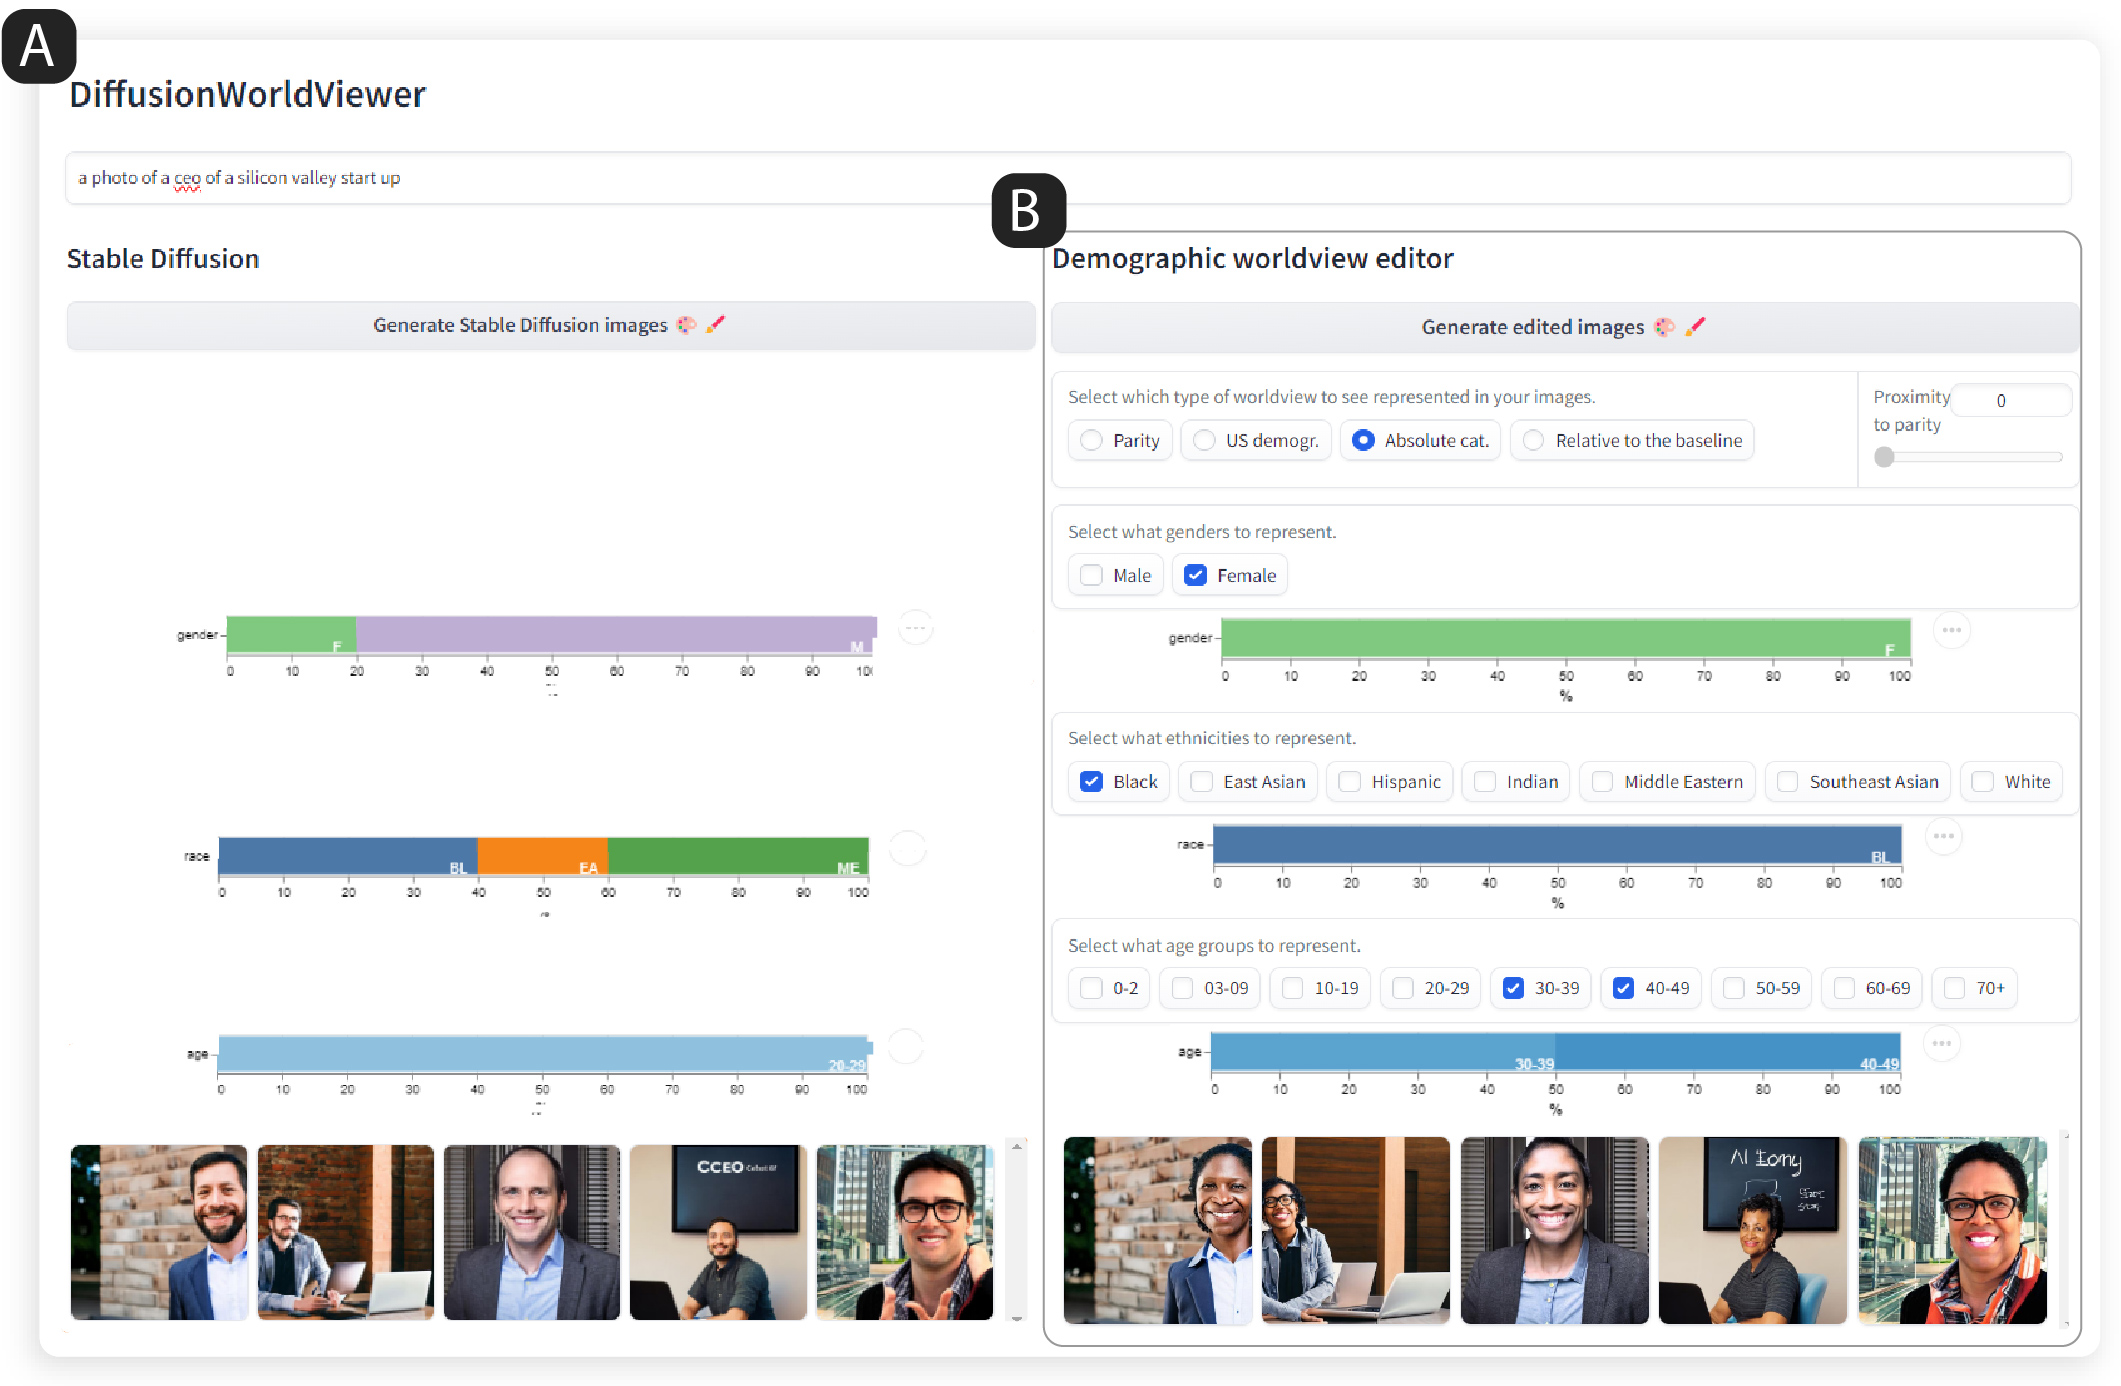Enable the 50-59 age group checkbox
The image size is (2121, 1386).
coord(1734,988)
